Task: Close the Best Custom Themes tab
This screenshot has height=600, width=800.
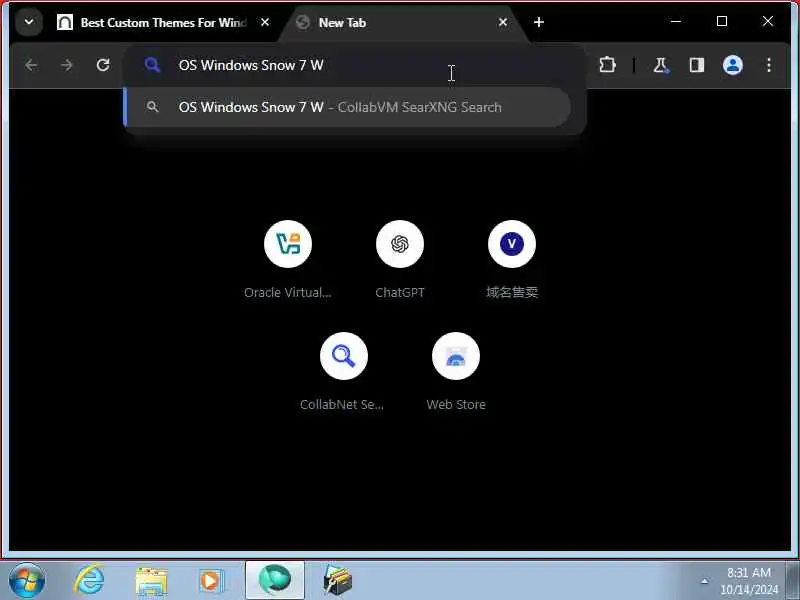Action: pos(265,22)
